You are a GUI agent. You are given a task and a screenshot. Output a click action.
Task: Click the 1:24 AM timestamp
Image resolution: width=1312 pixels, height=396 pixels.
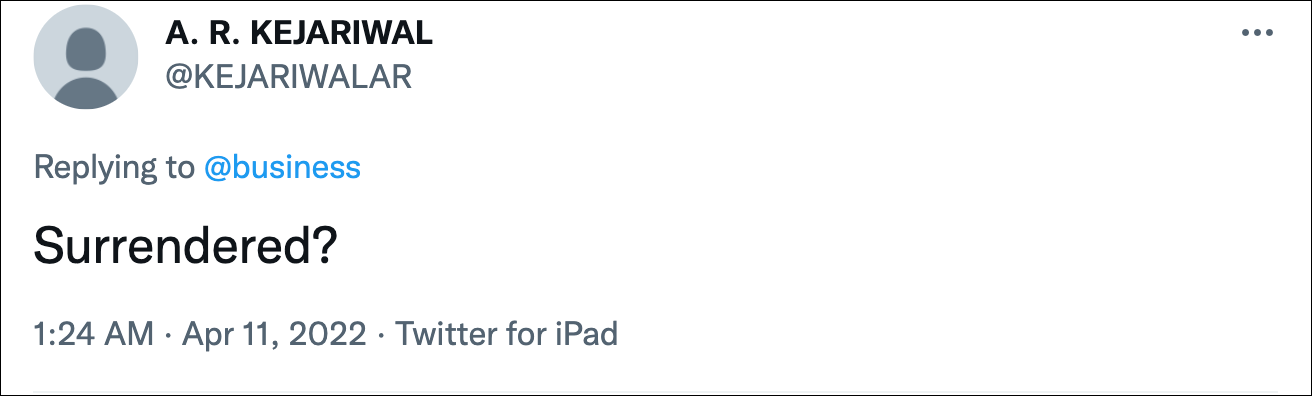[94, 333]
